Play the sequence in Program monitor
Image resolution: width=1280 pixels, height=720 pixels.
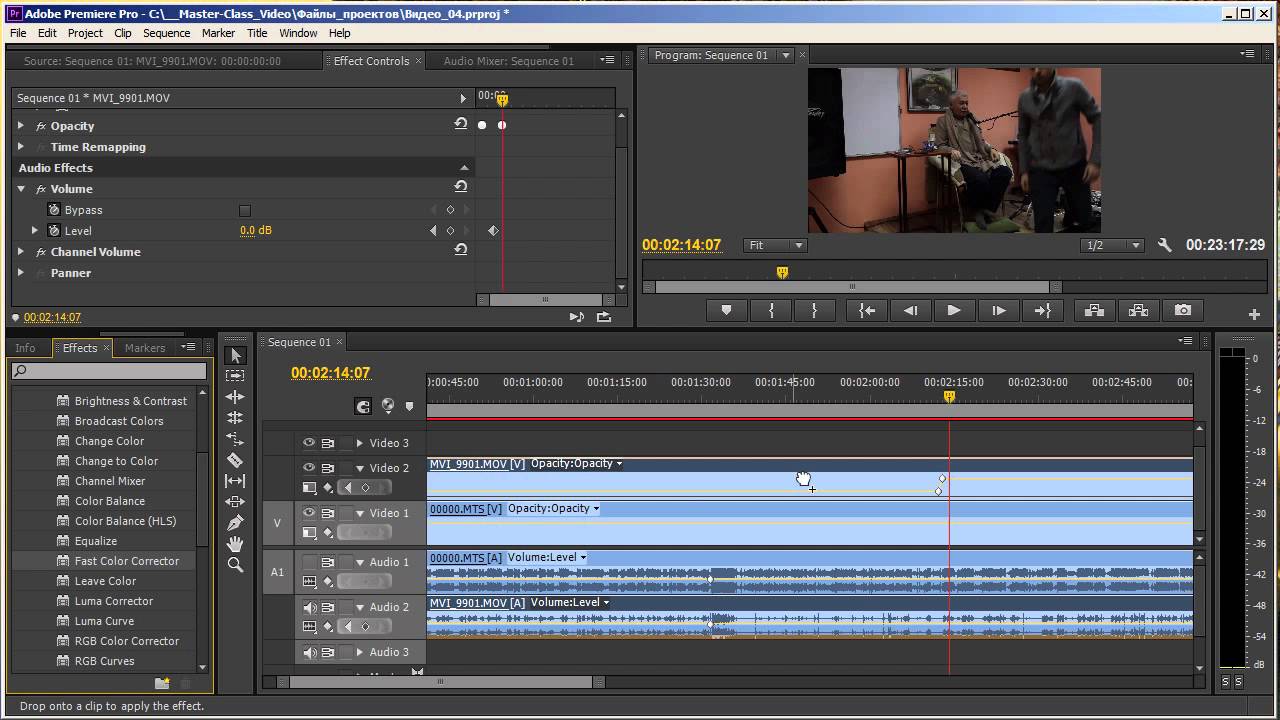tap(954, 311)
